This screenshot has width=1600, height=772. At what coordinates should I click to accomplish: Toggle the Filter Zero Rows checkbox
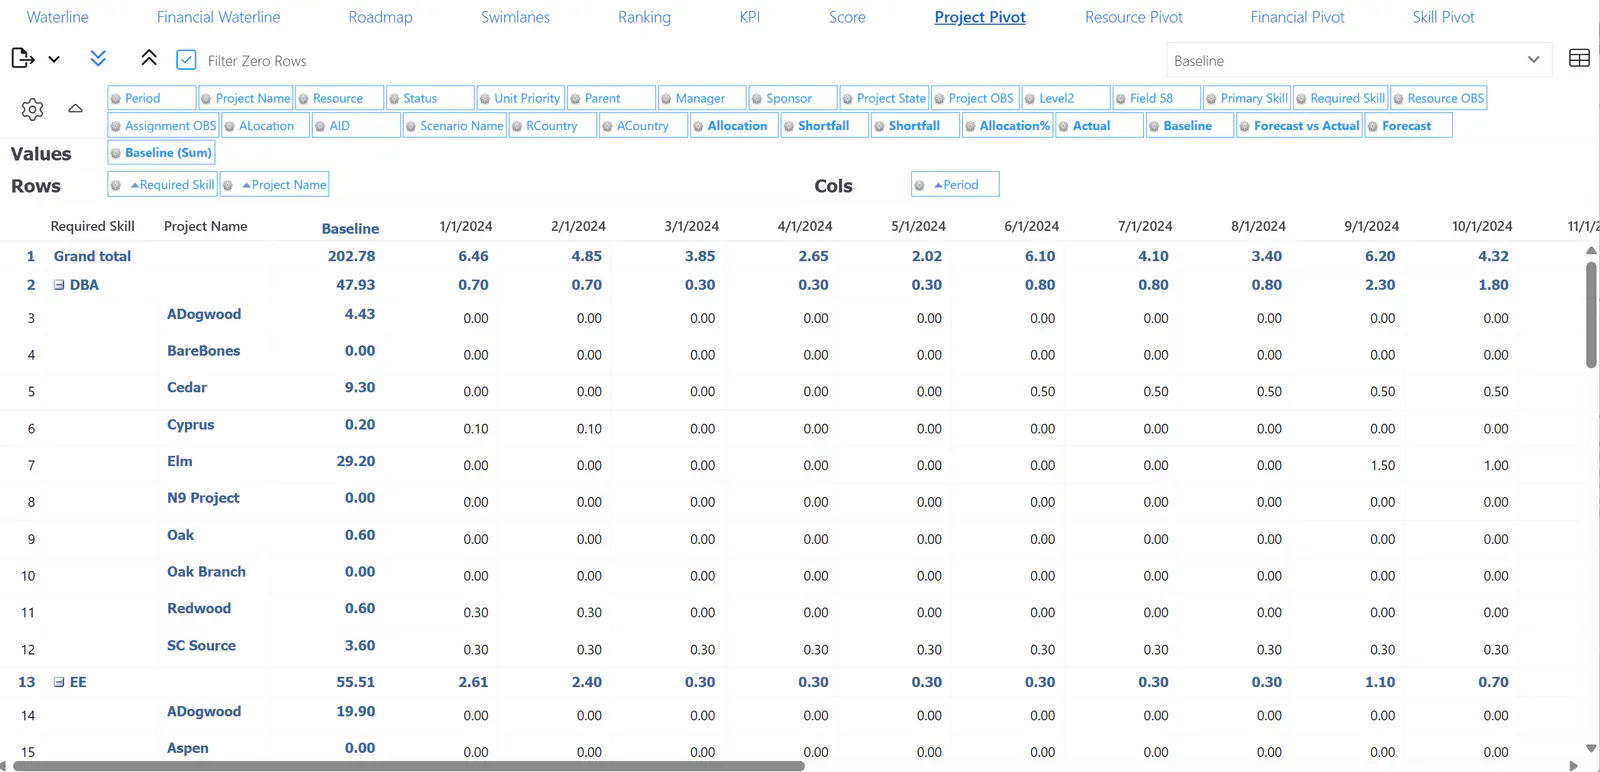pos(186,60)
